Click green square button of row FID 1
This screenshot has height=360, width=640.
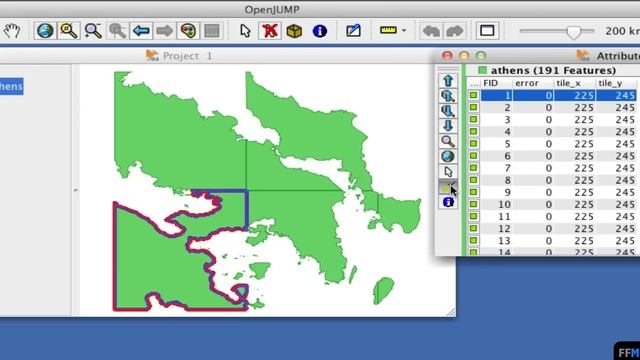(x=473, y=95)
